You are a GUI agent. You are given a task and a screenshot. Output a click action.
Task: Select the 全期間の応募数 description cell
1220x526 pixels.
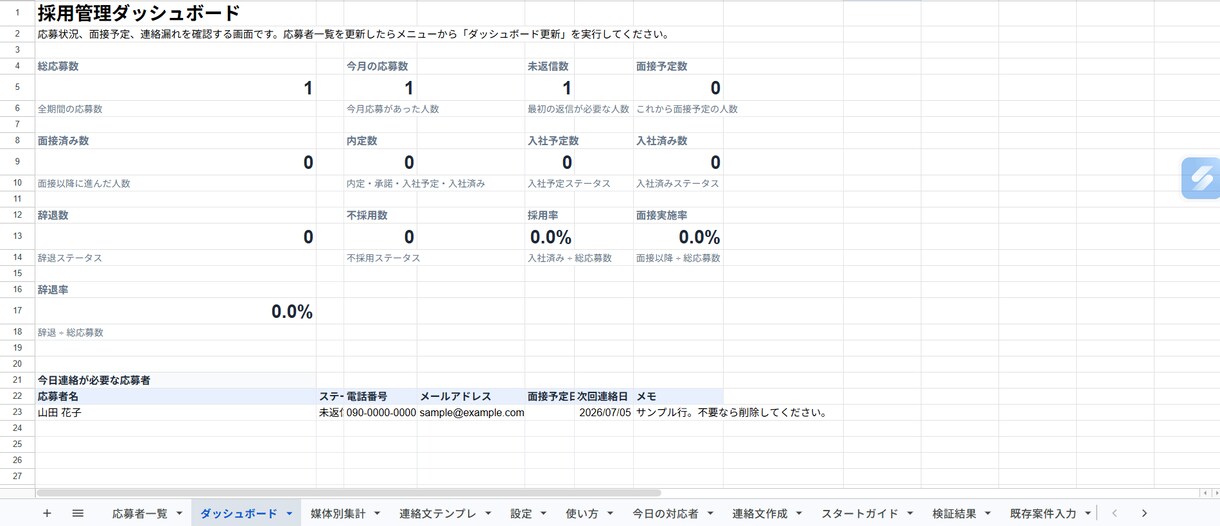click(x=175, y=108)
